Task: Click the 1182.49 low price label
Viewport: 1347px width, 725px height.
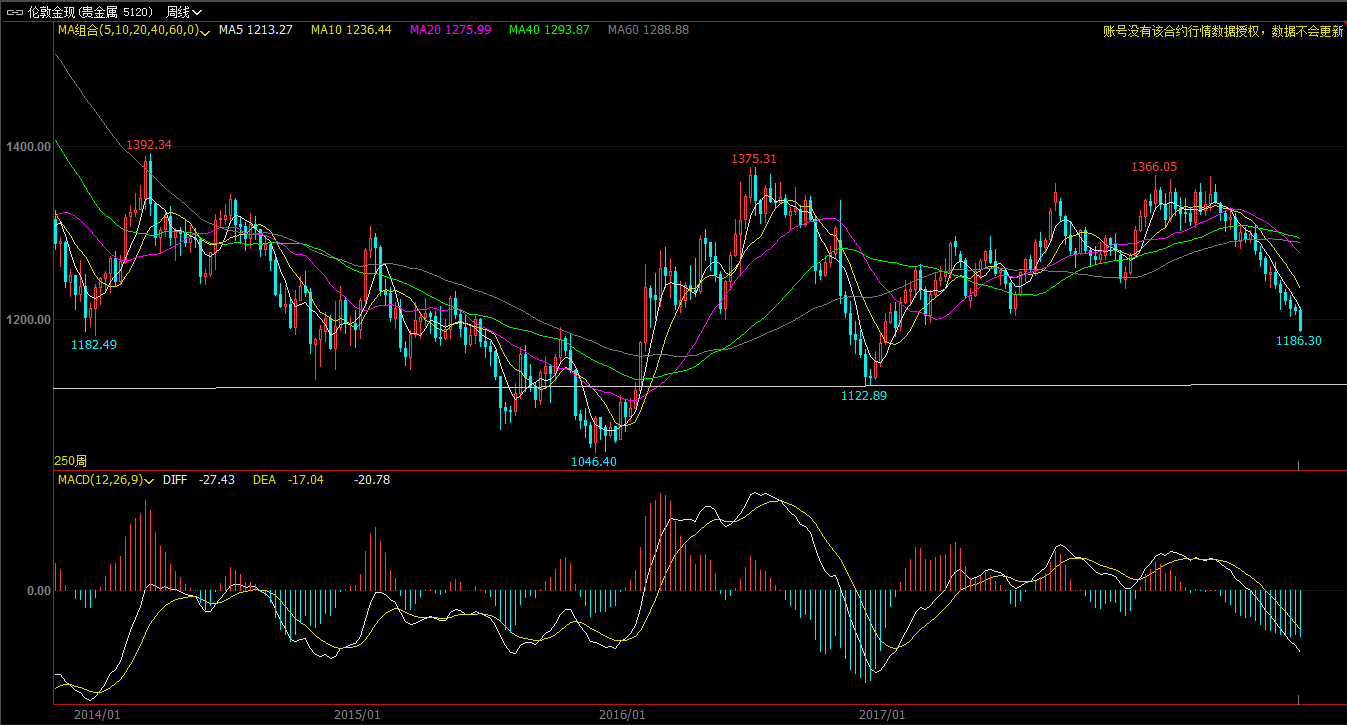Action: coord(94,344)
